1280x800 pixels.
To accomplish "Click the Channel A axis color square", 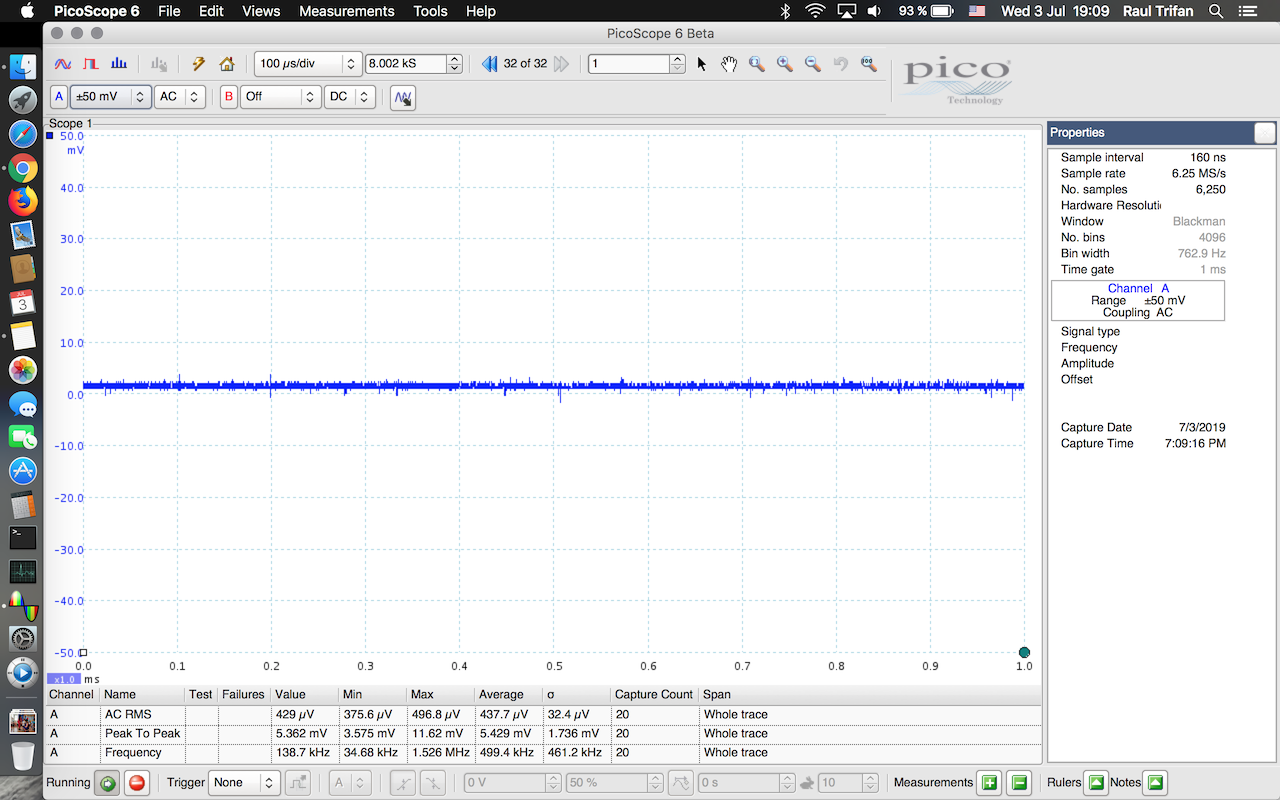I will click(x=51, y=136).
